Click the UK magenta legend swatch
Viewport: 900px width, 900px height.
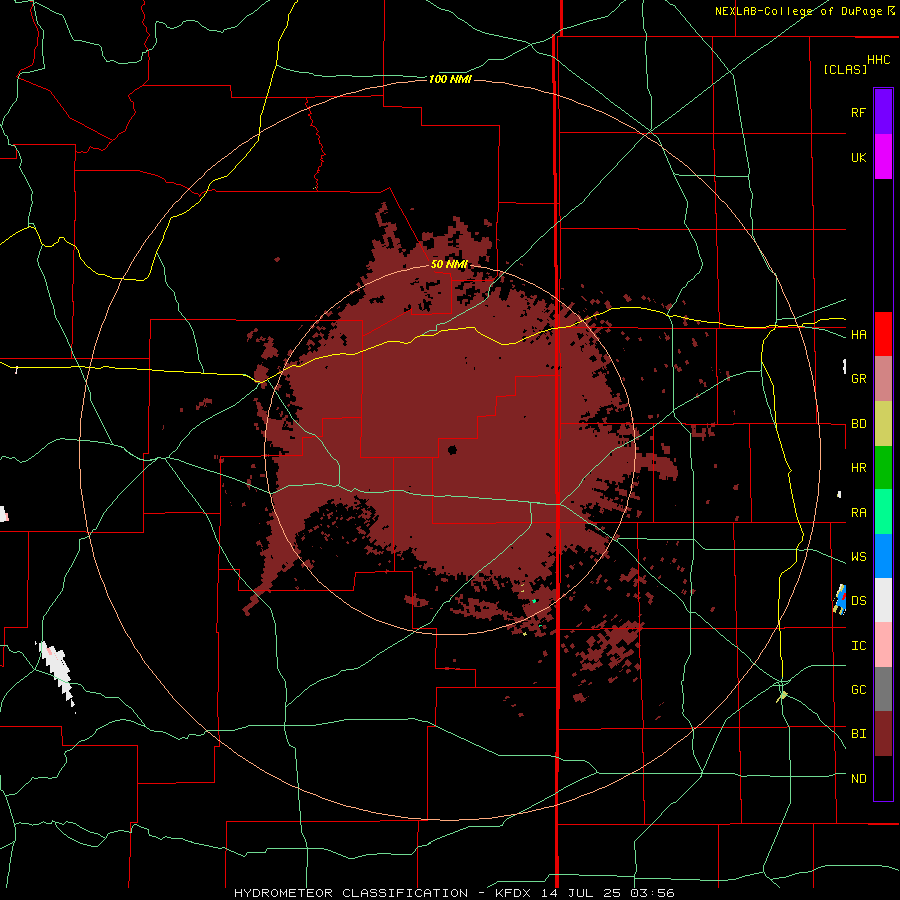point(883,157)
